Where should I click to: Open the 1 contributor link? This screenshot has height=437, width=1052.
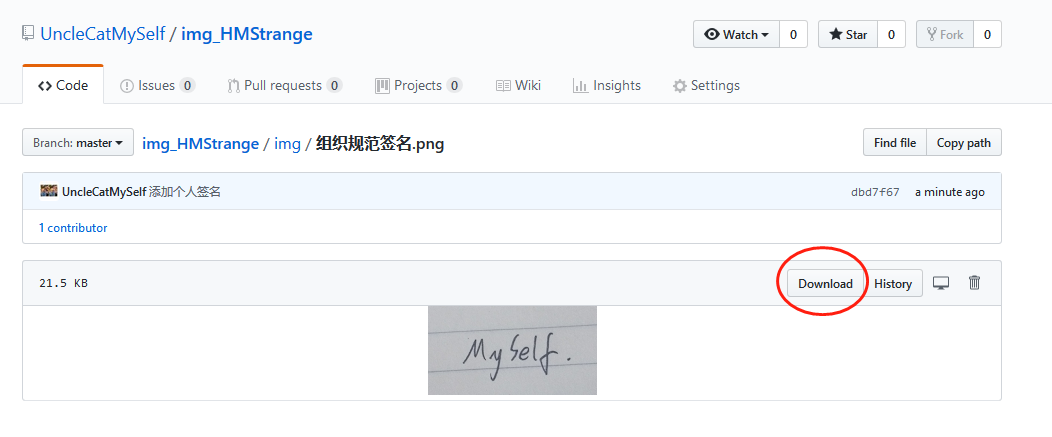coord(73,228)
